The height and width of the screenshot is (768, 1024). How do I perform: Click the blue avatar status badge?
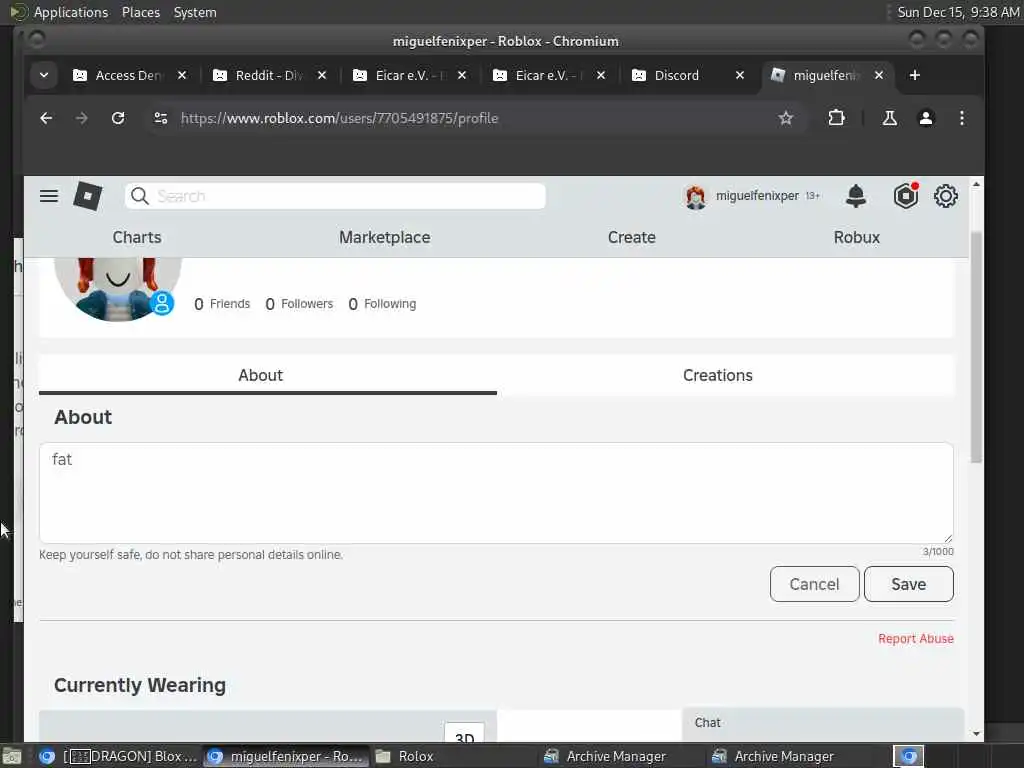pos(162,304)
